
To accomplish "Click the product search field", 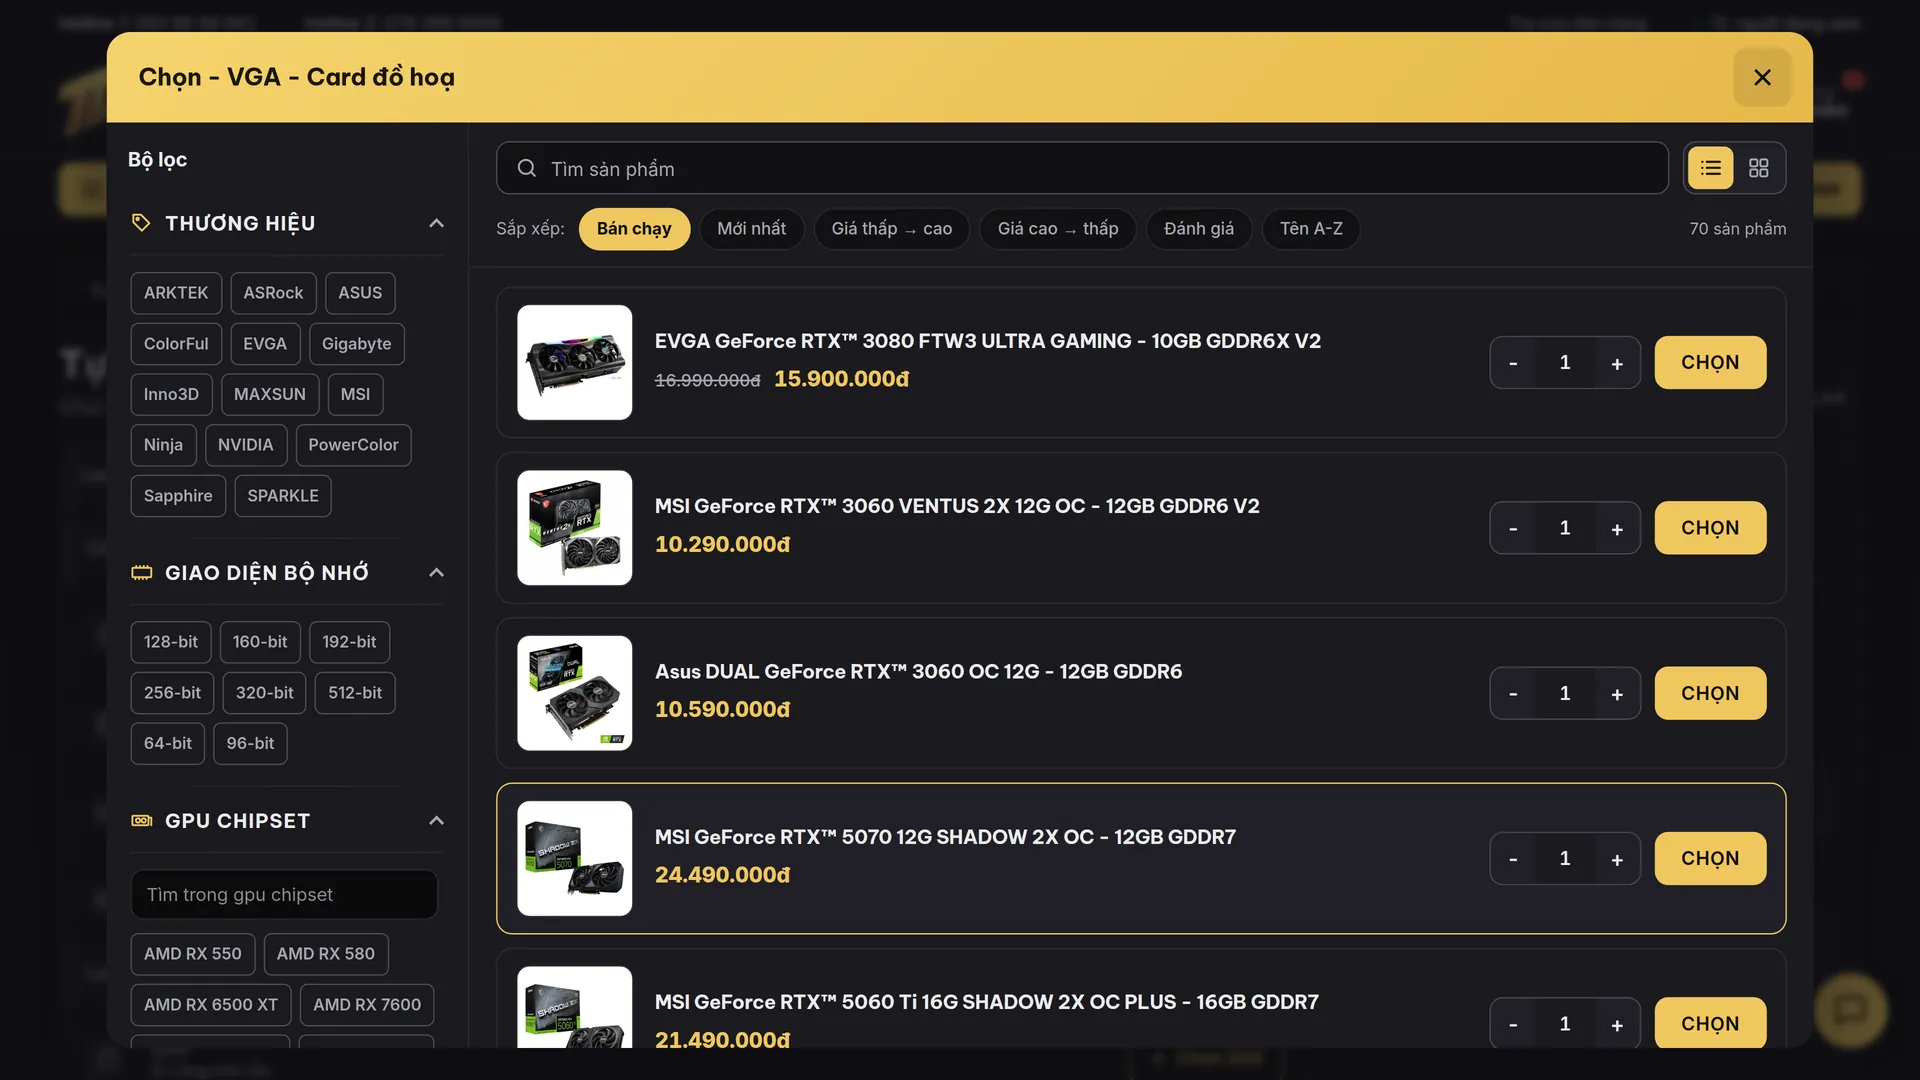I will (x=1082, y=168).
